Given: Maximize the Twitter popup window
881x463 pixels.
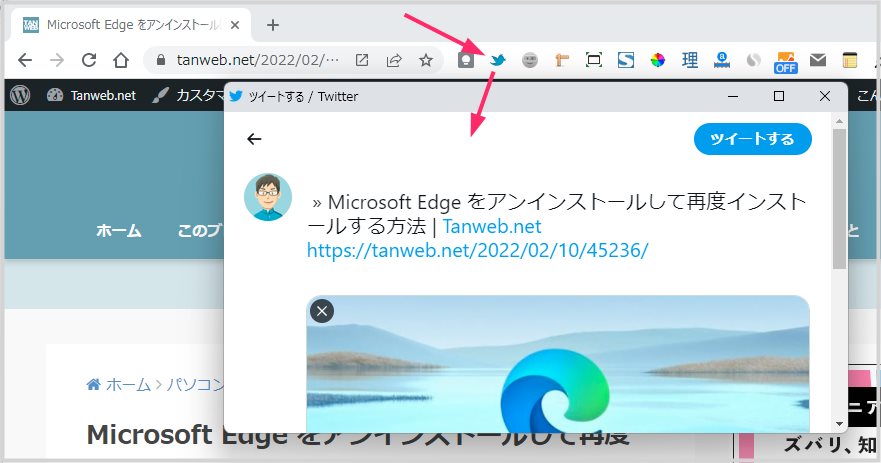Looking at the screenshot, I should pos(779,96).
